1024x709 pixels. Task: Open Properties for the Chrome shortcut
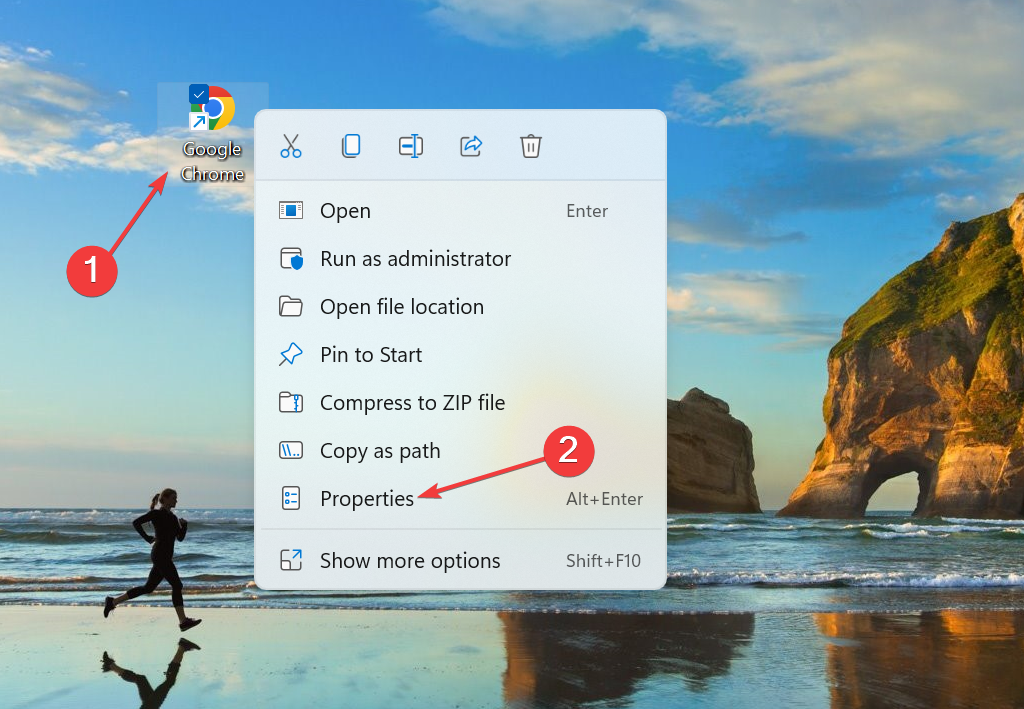pos(366,498)
